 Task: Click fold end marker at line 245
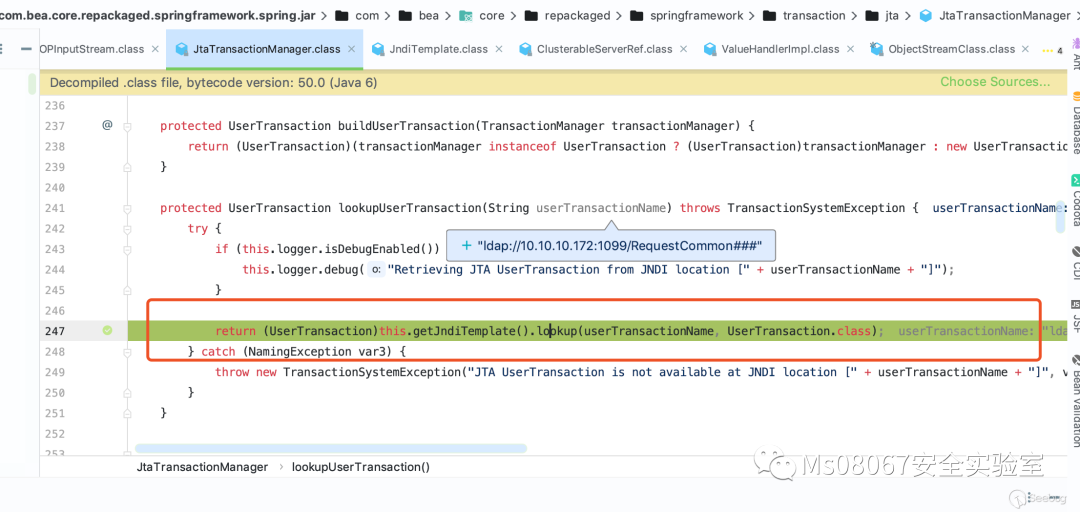(x=127, y=290)
